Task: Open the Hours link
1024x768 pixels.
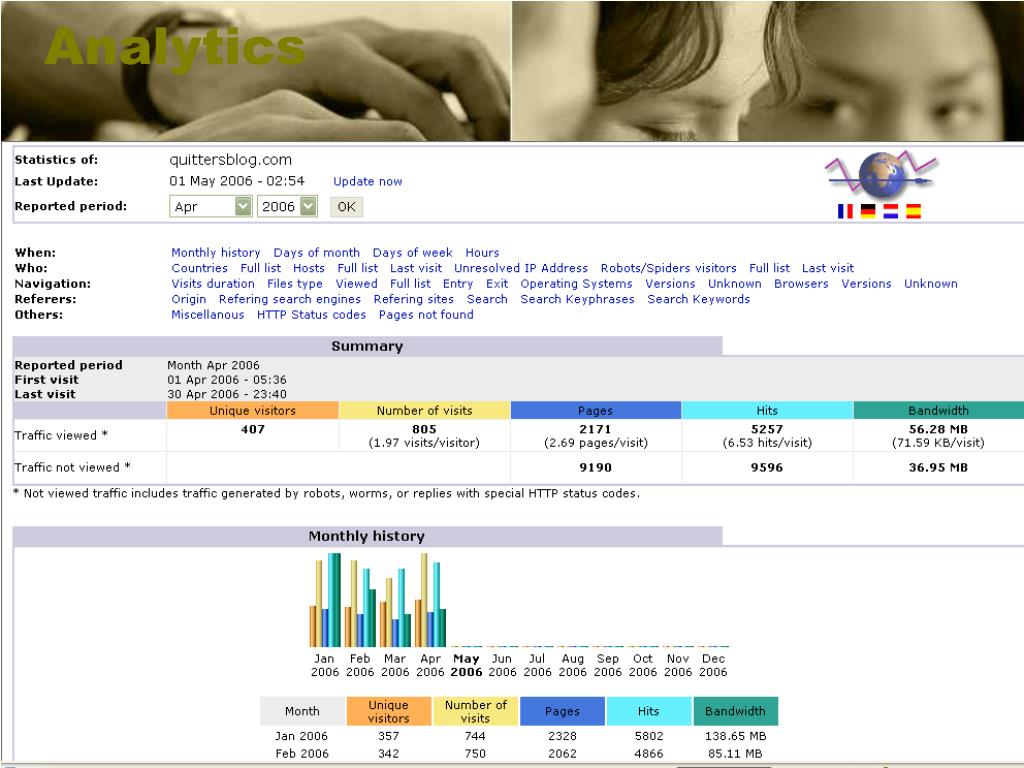Action: tap(482, 253)
